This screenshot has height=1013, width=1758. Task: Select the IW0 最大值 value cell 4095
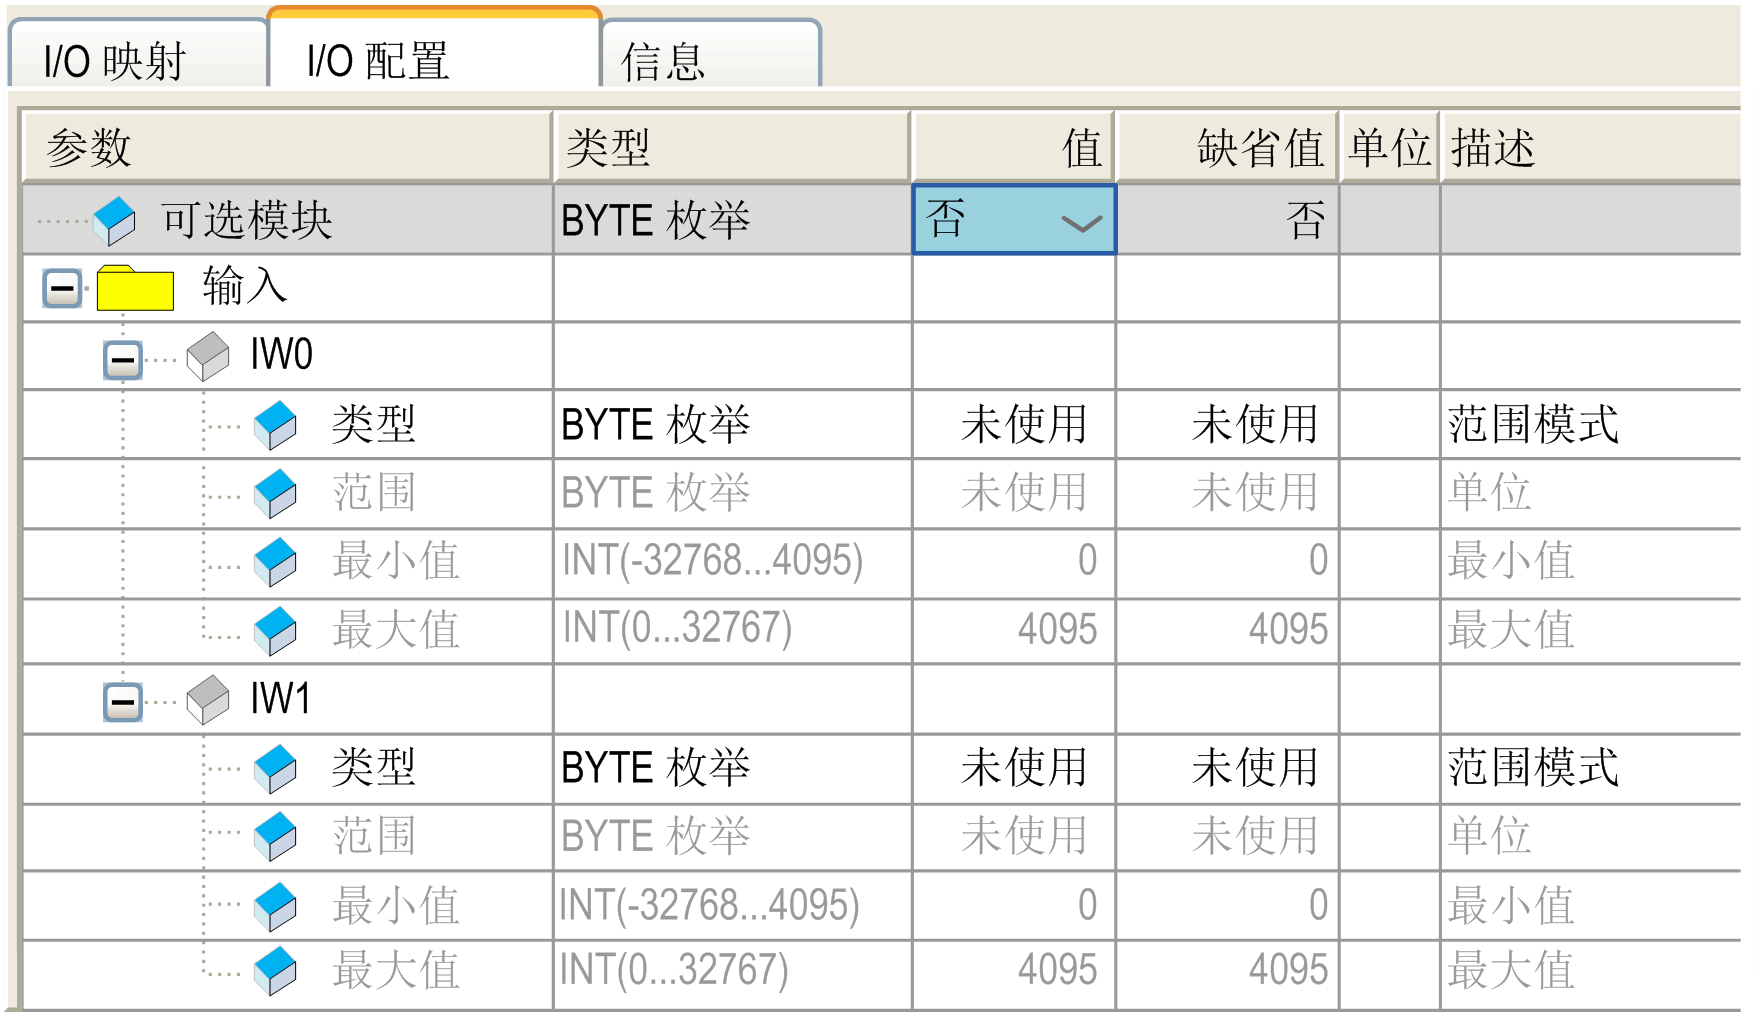(1056, 630)
